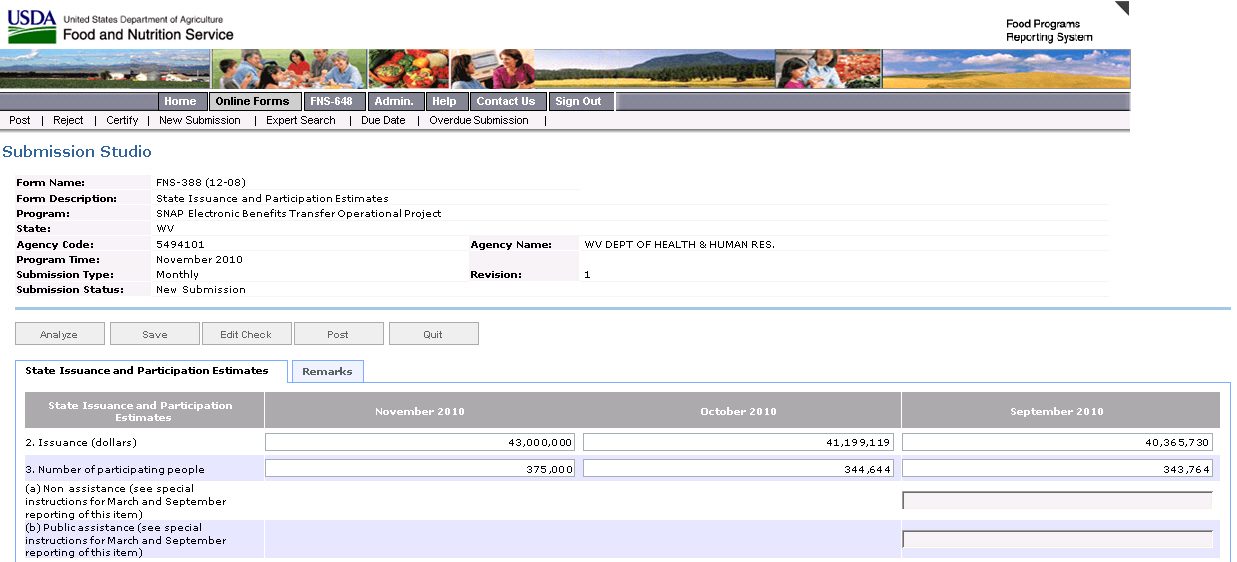Image resolution: width=1237 pixels, height=562 pixels.
Task: Switch to the Remarks tab
Action: 327,371
